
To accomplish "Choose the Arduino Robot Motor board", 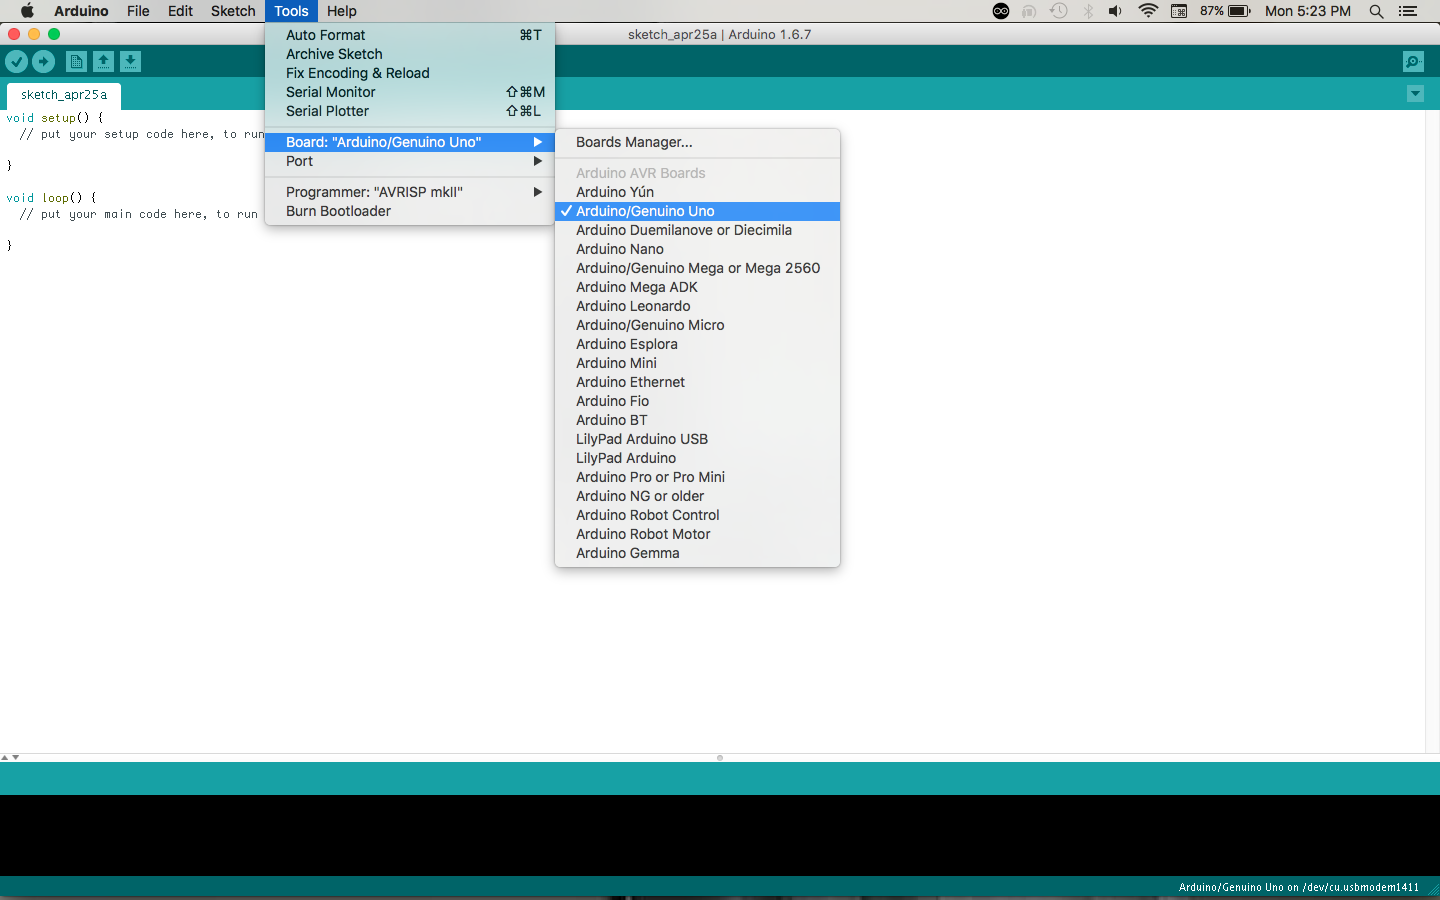I will pyautogui.click(x=697, y=534).
